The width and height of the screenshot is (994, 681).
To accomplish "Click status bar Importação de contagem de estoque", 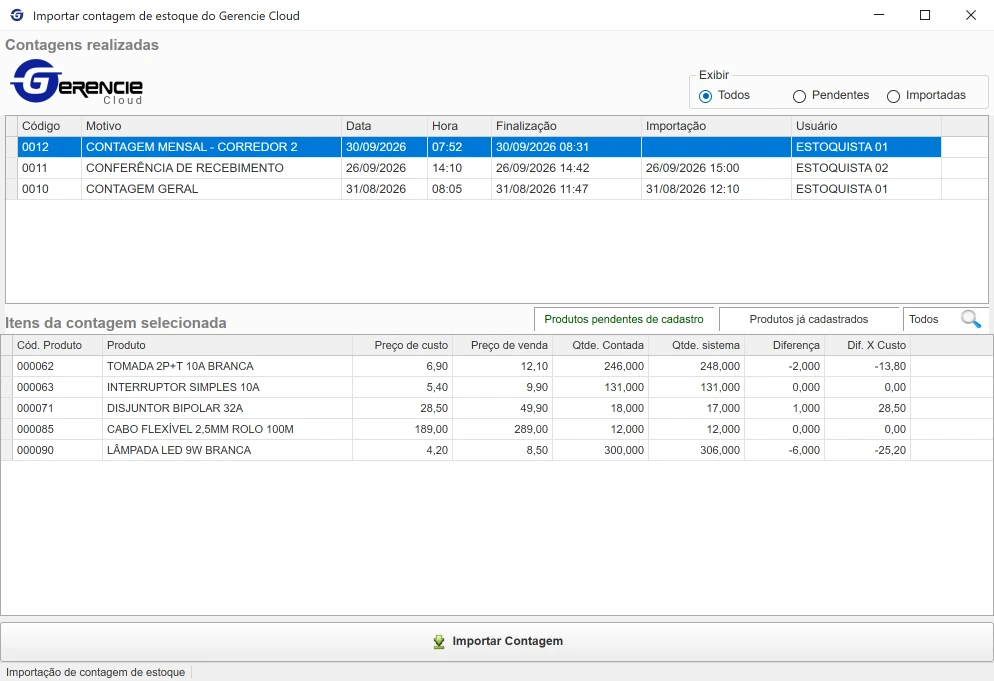I will (x=96, y=672).
